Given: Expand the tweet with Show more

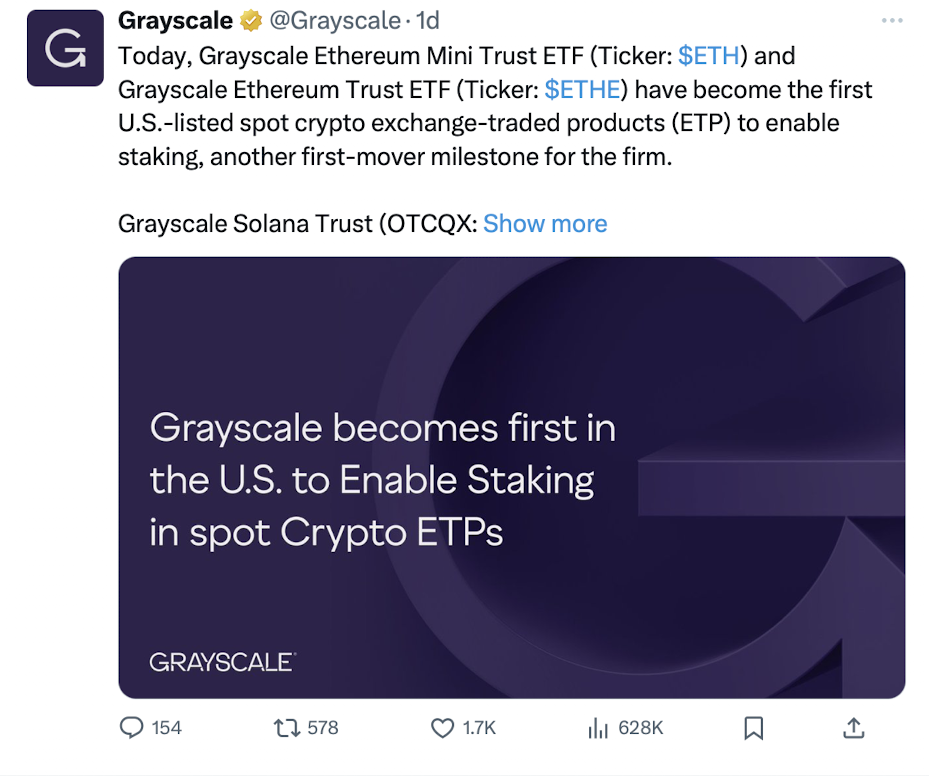Looking at the screenshot, I should (545, 223).
